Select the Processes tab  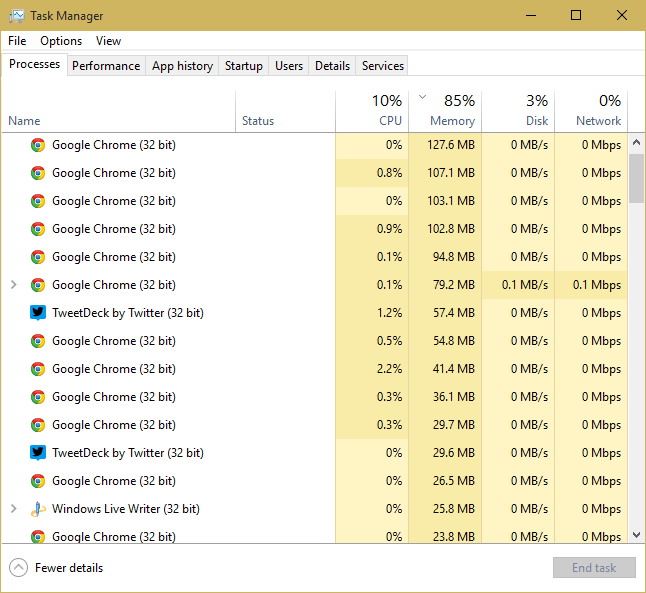(x=34, y=64)
